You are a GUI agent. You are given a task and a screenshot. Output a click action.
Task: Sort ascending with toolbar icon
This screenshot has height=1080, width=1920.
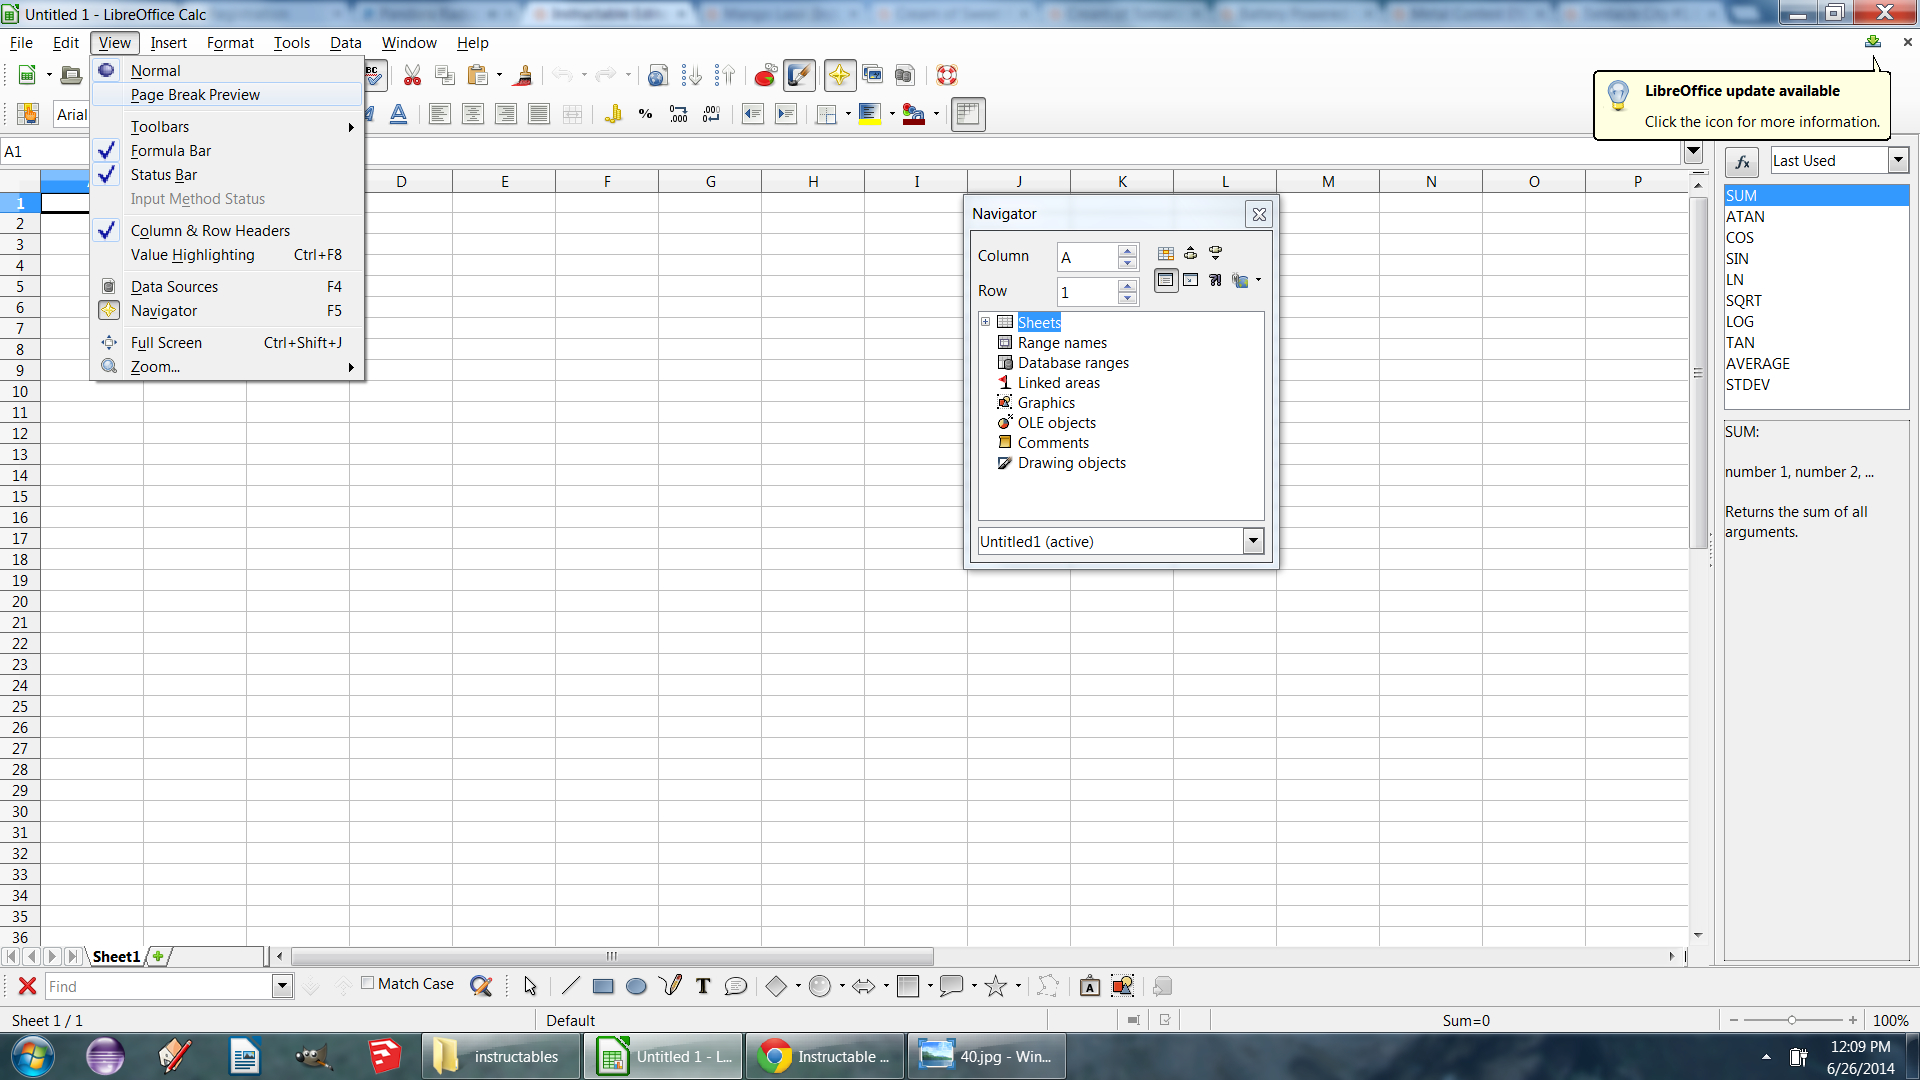[691, 75]
